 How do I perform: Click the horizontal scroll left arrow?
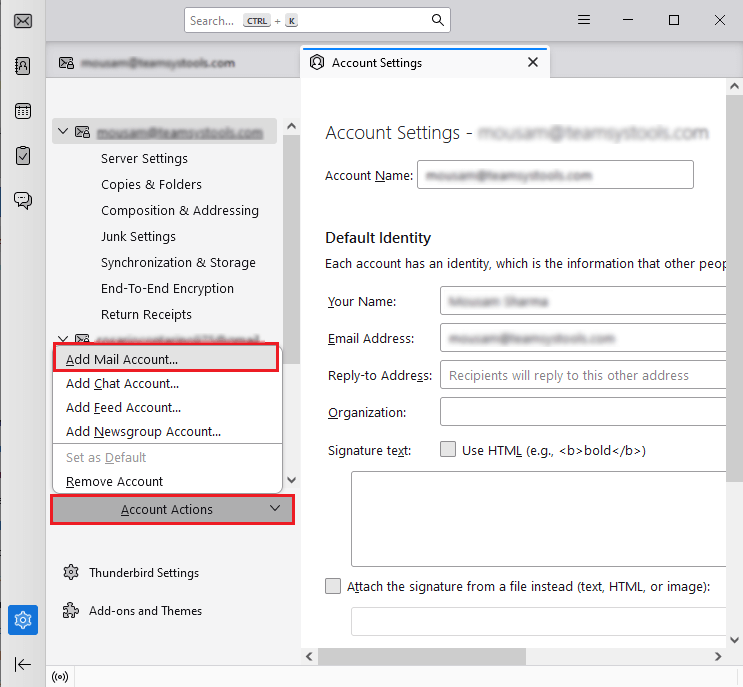[x=309, y=656]
